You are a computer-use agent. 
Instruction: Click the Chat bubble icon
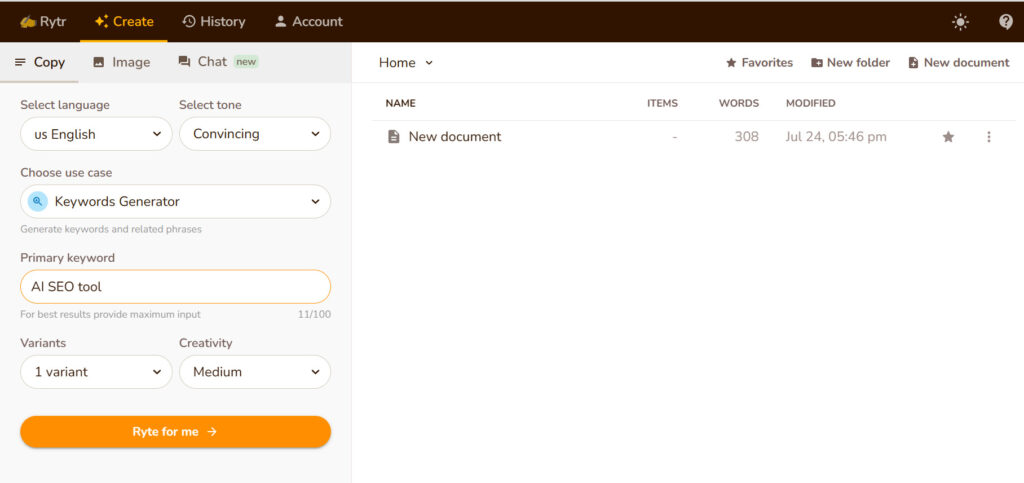(184, 62)
